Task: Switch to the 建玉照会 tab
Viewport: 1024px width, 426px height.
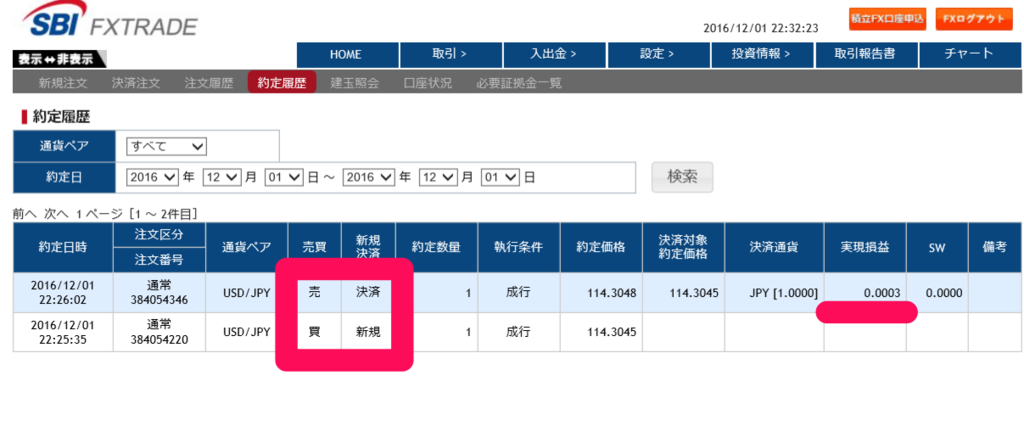Action: (x=355, y=84)
